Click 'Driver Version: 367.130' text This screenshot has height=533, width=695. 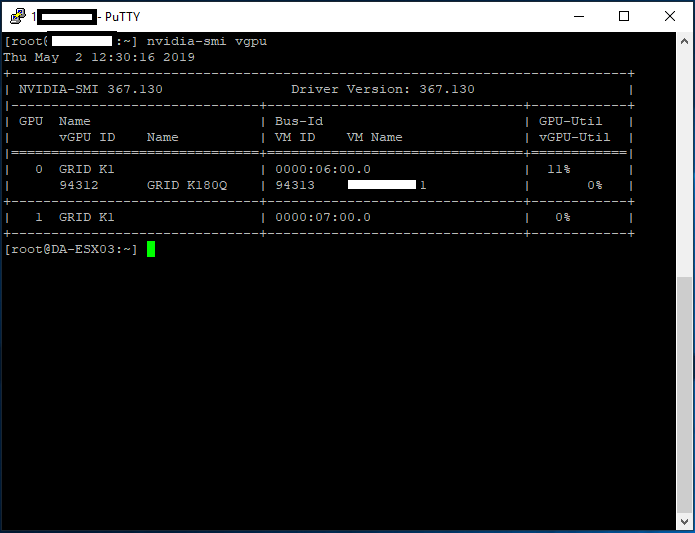(x=383, y=89)
